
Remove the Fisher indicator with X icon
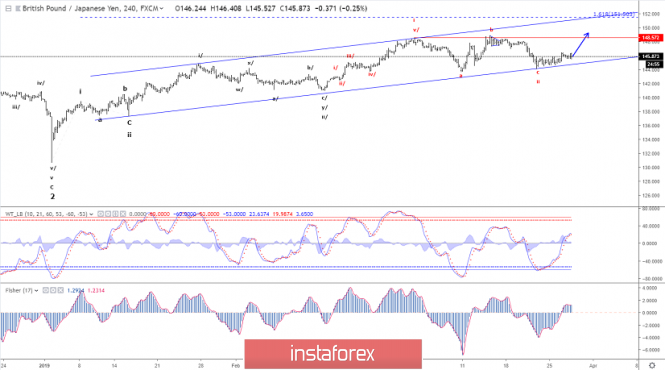click(x=60, y=291)
